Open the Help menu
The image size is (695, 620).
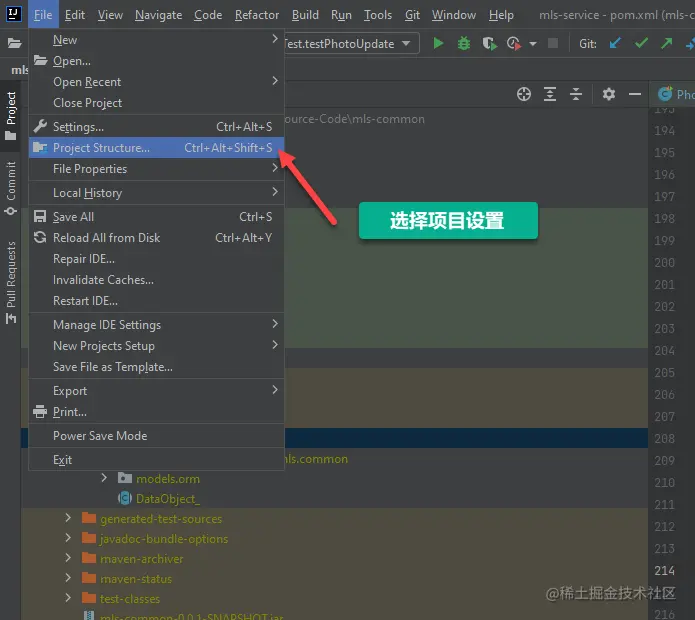pos(501,15)
